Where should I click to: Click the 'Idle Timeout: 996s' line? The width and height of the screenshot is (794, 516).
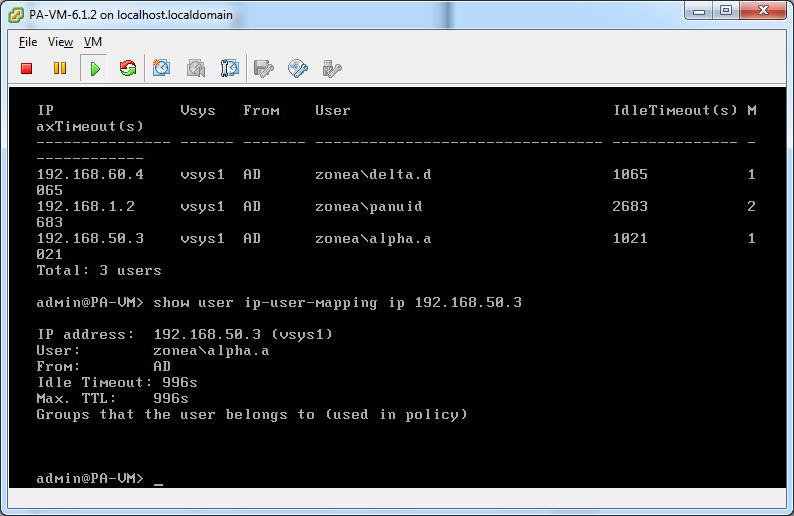click(117, 382)
